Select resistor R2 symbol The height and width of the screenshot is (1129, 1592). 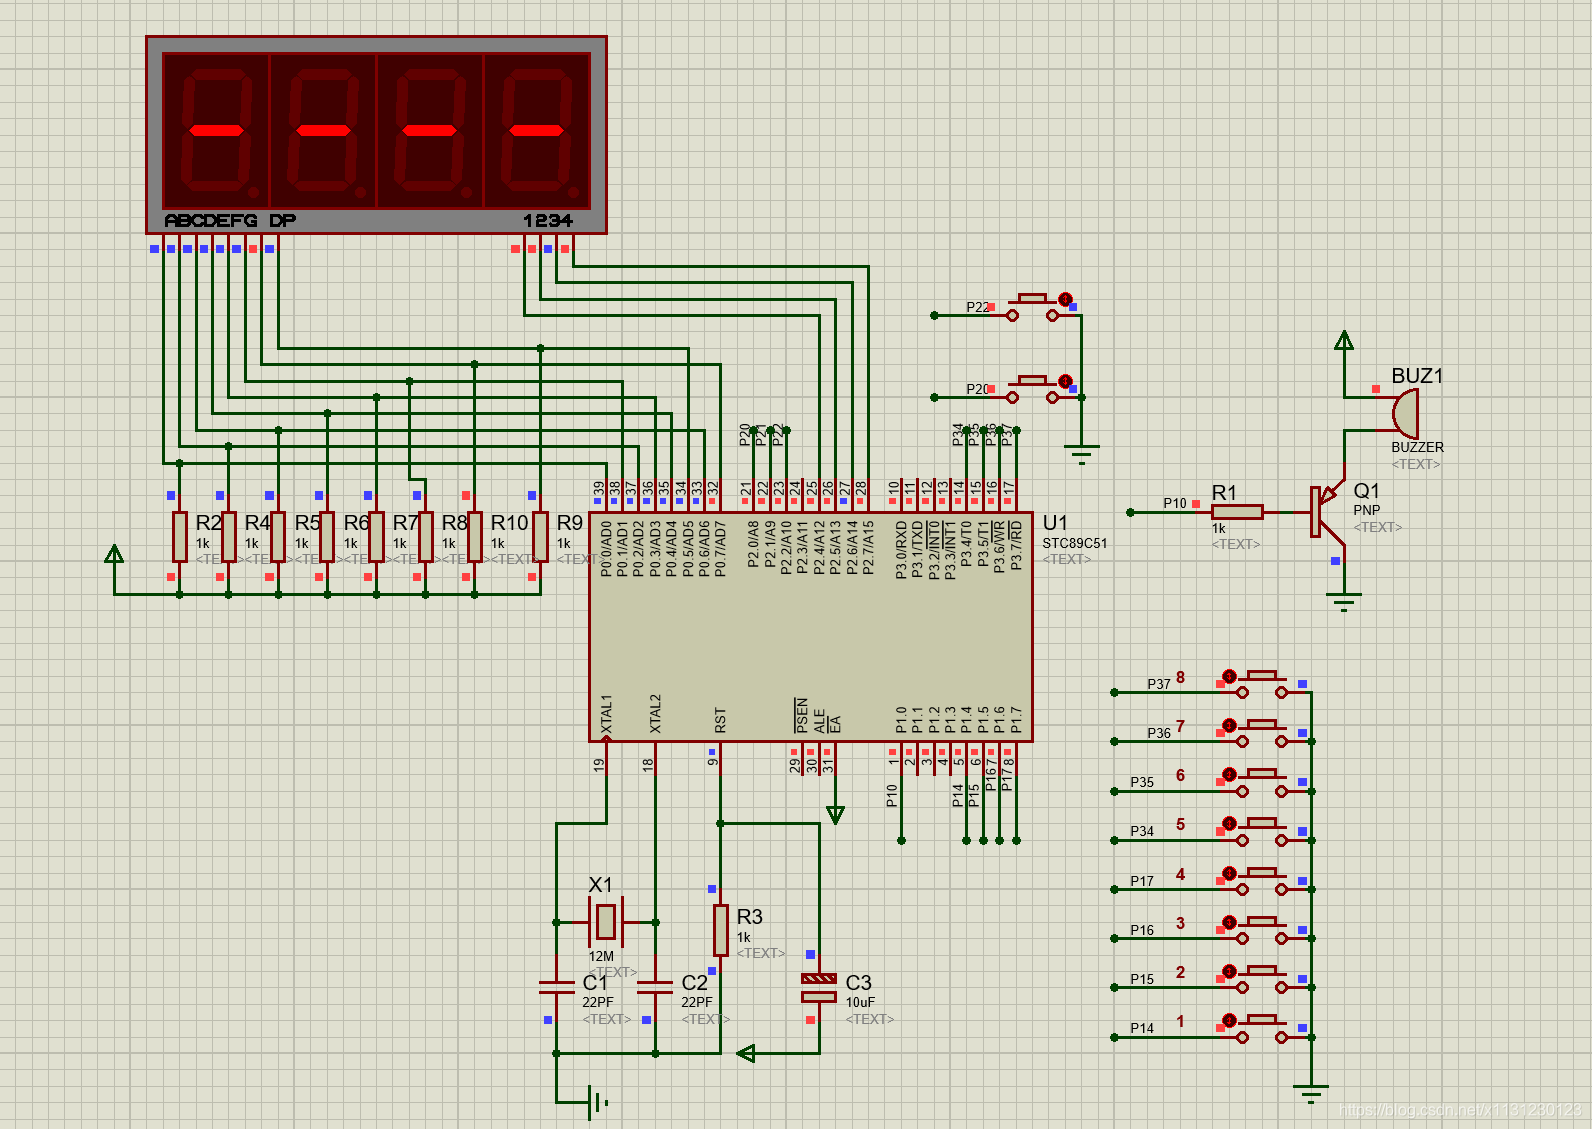180,536
